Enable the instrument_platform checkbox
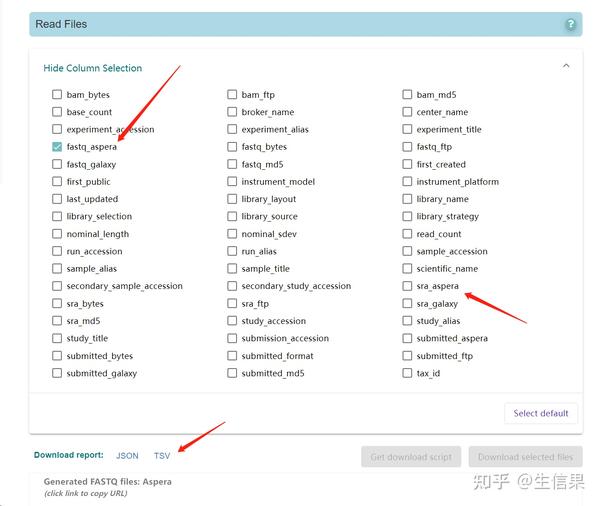600x506 pixels. tap(407, 182)
